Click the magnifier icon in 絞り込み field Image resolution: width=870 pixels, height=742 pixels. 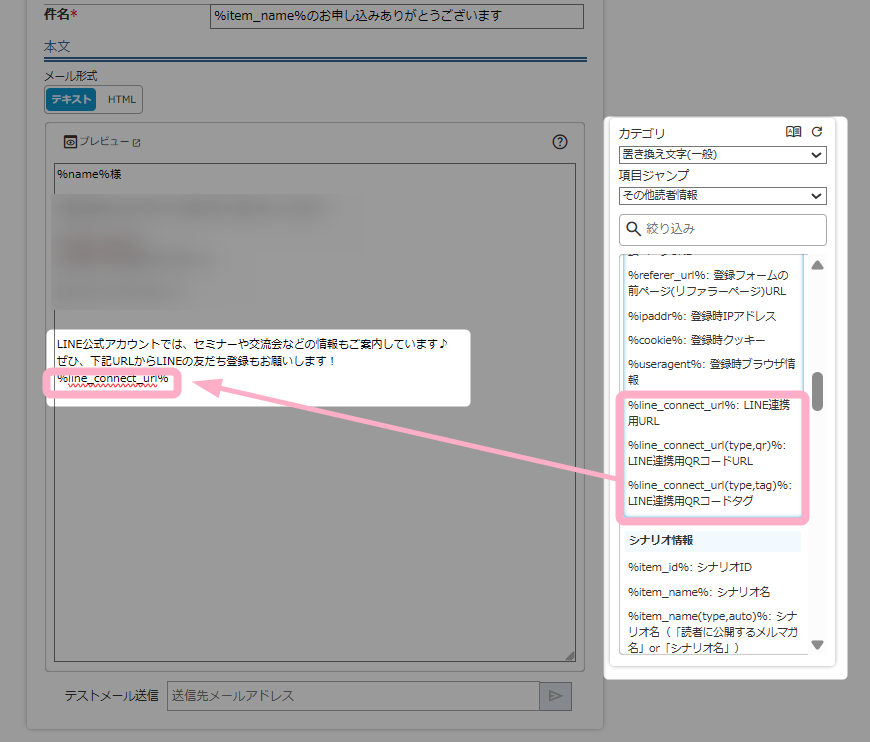coord(633,229)
